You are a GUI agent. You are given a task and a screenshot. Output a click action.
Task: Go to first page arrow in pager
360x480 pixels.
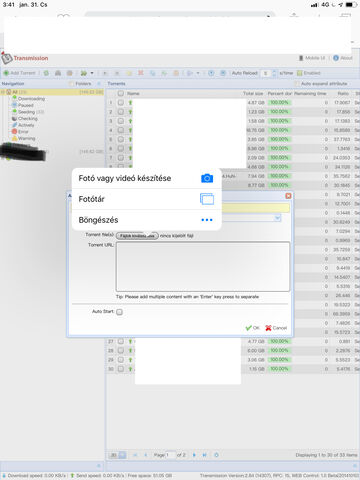click(135, 455)
